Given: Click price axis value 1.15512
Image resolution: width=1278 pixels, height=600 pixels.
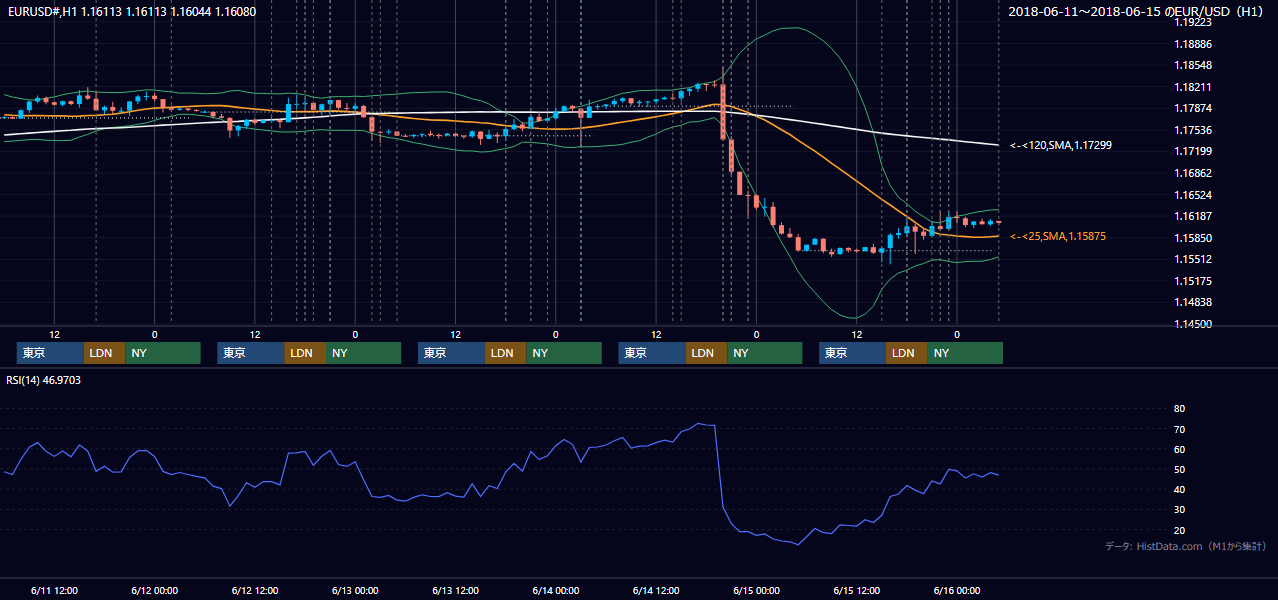Looking at the screenshot, I should click(1192, 259).
